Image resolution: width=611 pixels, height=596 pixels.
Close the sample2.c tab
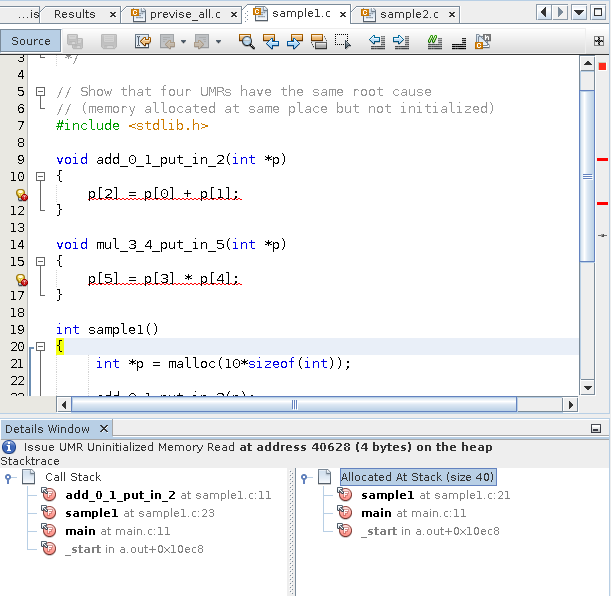point(452,15)
